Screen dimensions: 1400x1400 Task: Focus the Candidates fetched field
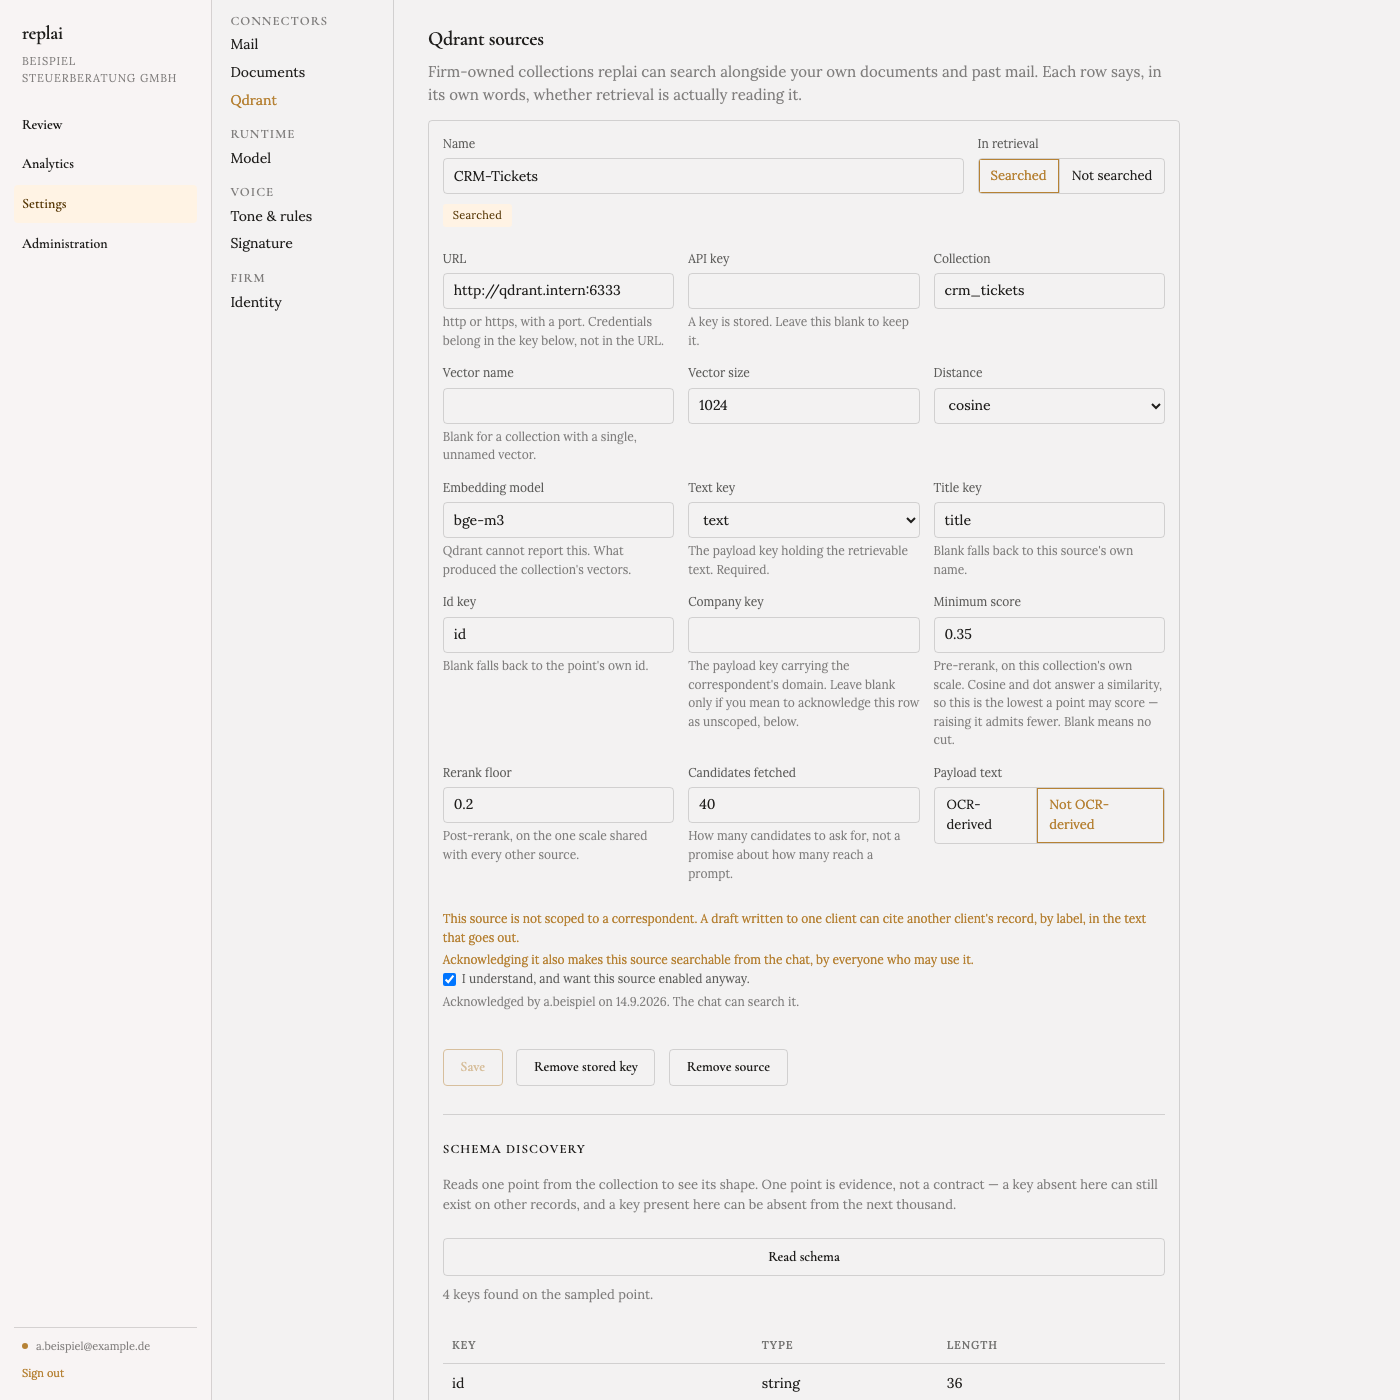804,805
